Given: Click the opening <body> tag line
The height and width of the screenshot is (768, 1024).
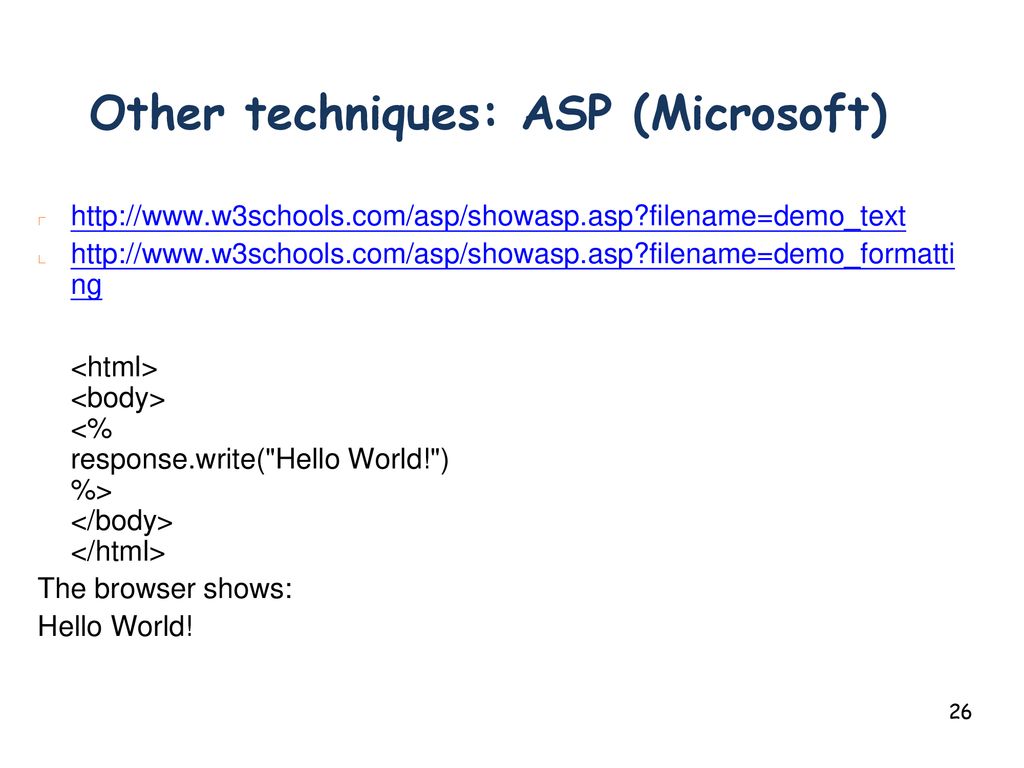Looking at the screenshot, I should (118, 398).
